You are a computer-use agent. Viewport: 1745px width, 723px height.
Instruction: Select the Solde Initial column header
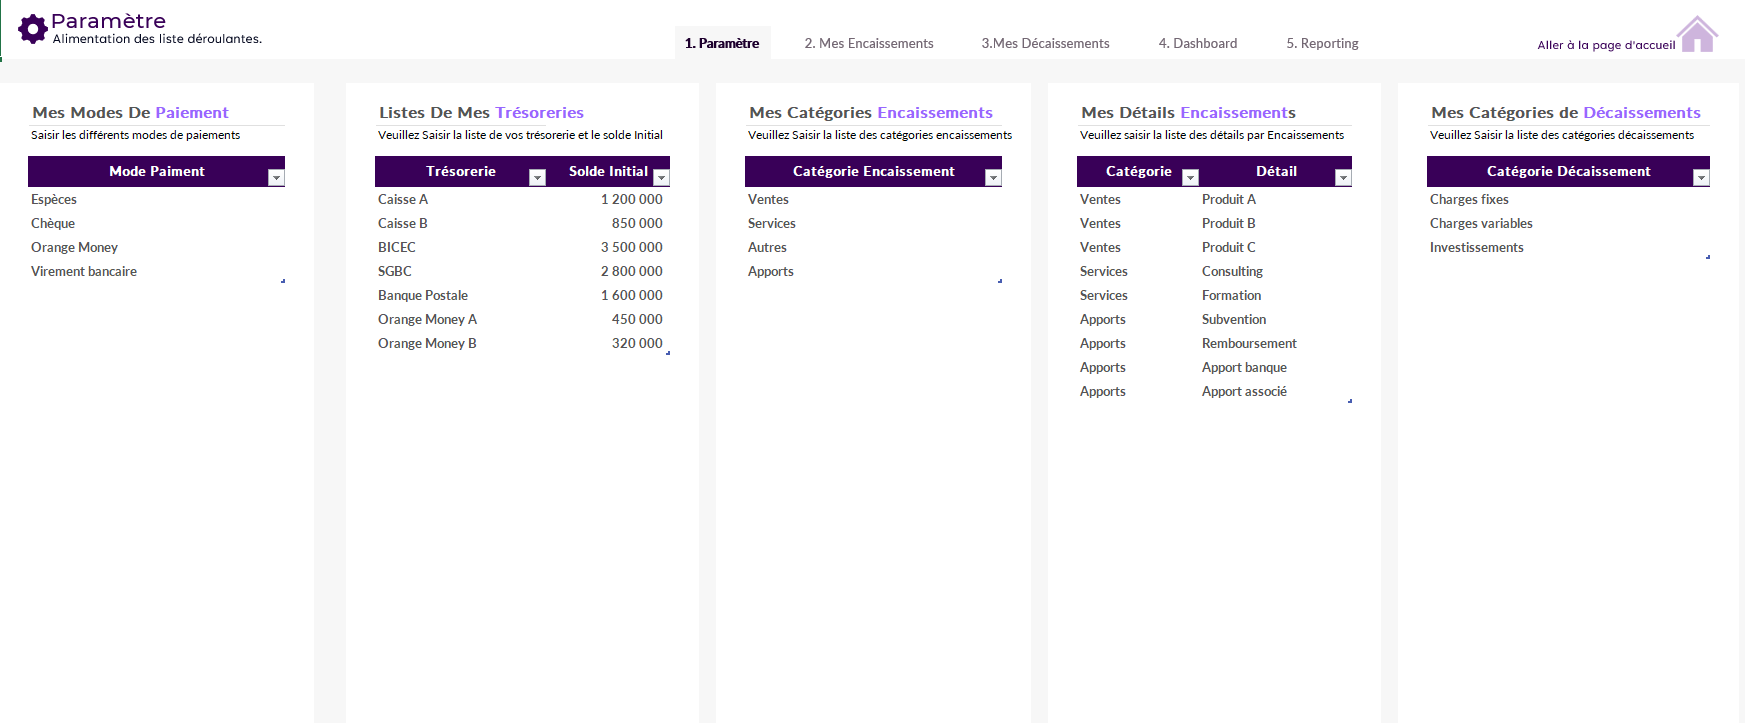click(x=608, y=171)
